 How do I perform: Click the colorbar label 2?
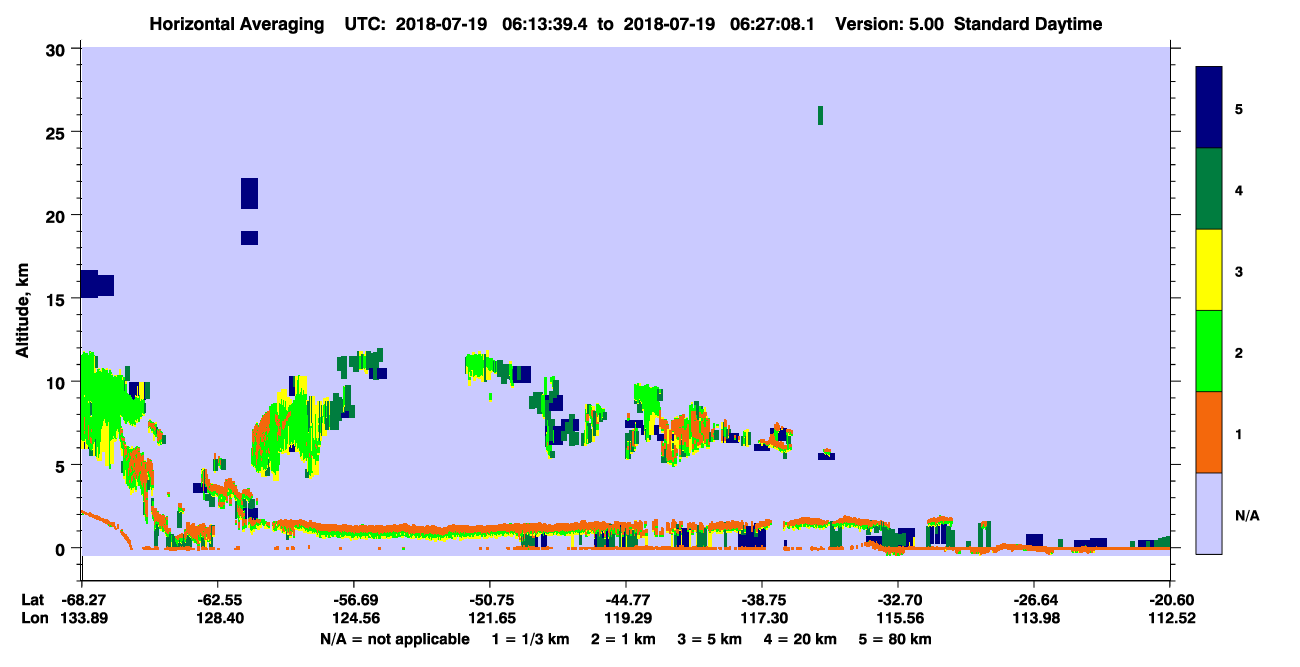tap(1239, 352)
